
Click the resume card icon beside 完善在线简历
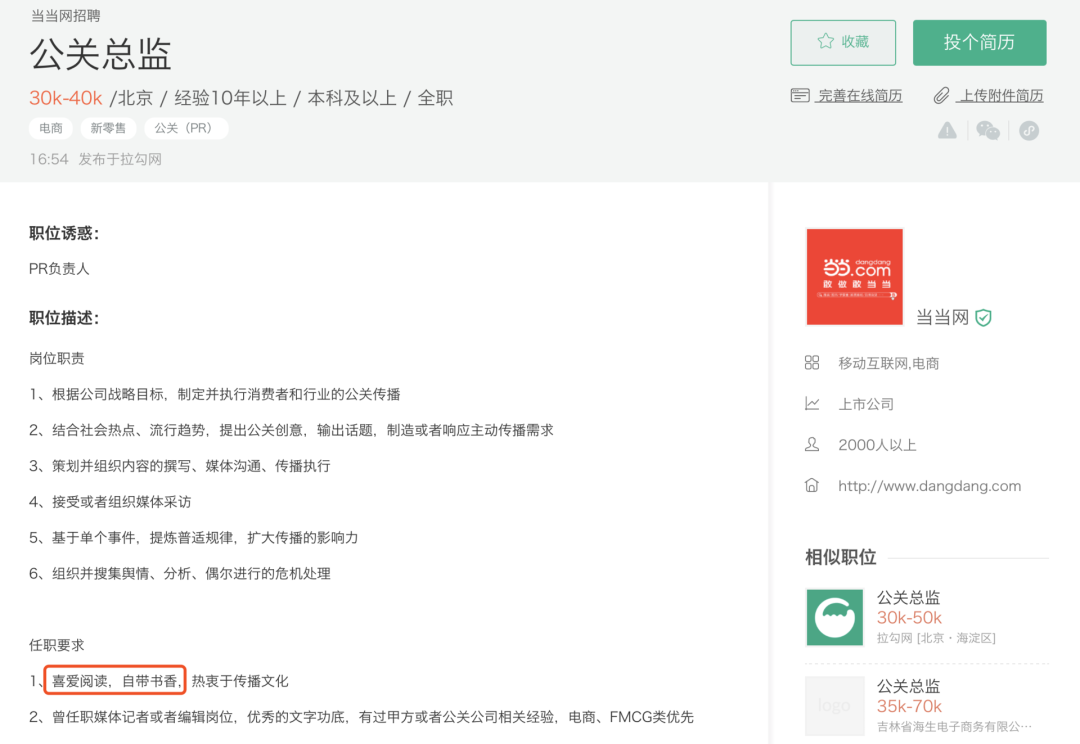click(800, 94)
